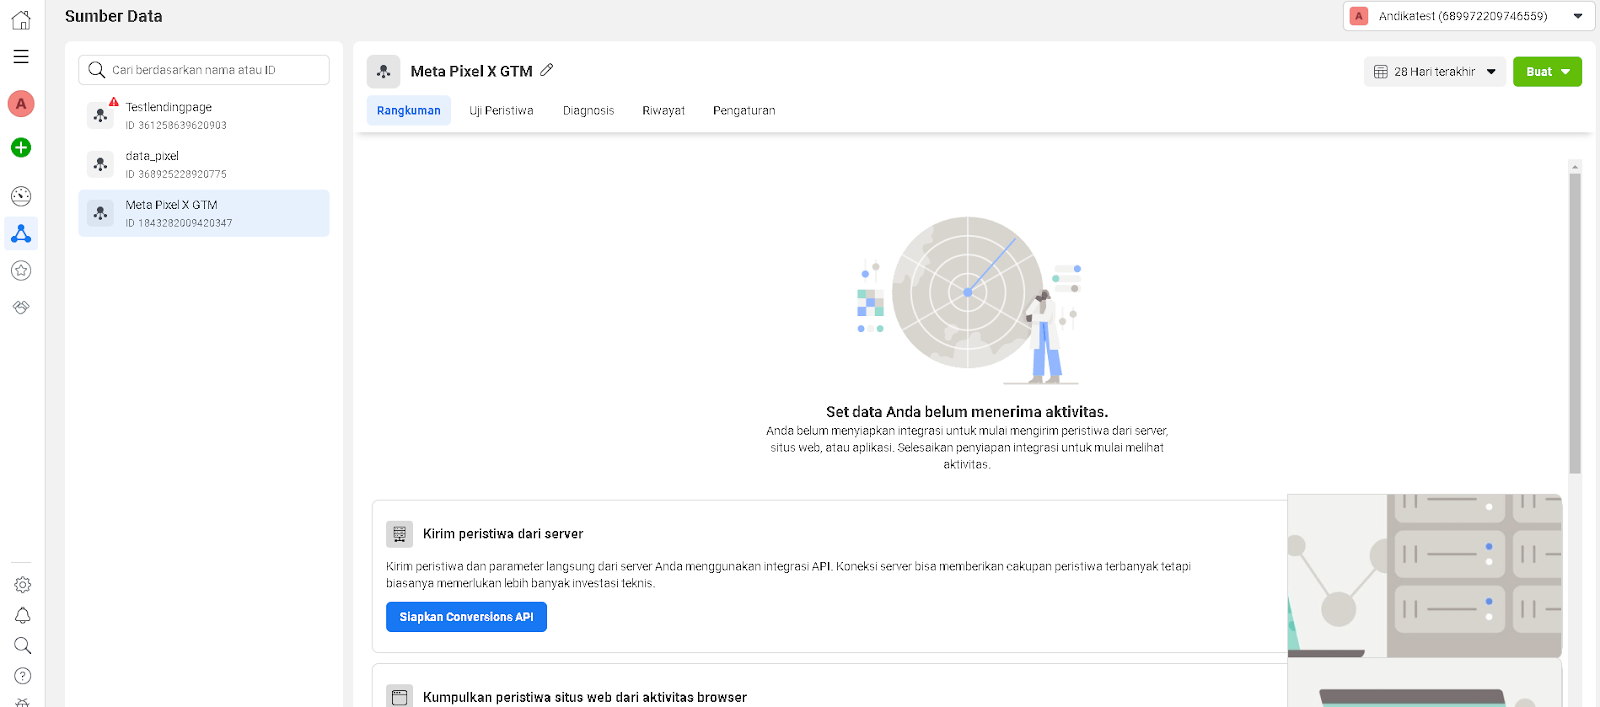This screenshot has width=1600, height=707.
Task: Click the vertical scrollbar in main panel
Action: pos(1575,323)
